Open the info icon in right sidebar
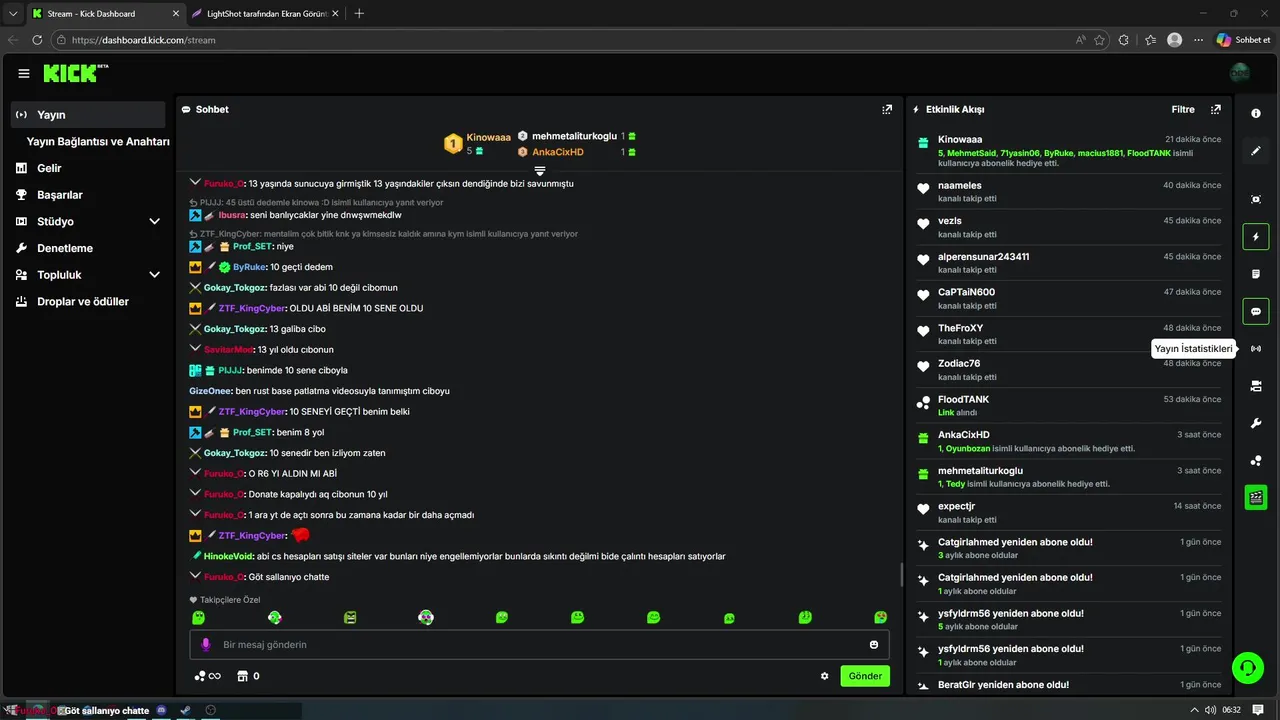 click(1256, 114)
